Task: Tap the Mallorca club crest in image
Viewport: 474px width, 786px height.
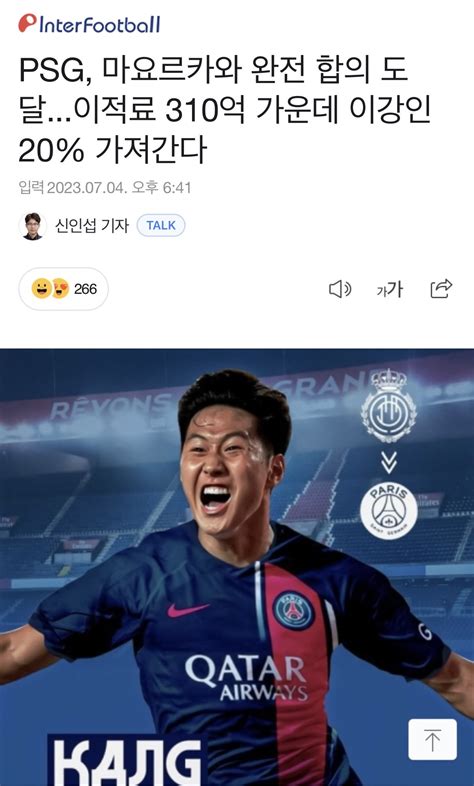Action: (389, 406)
